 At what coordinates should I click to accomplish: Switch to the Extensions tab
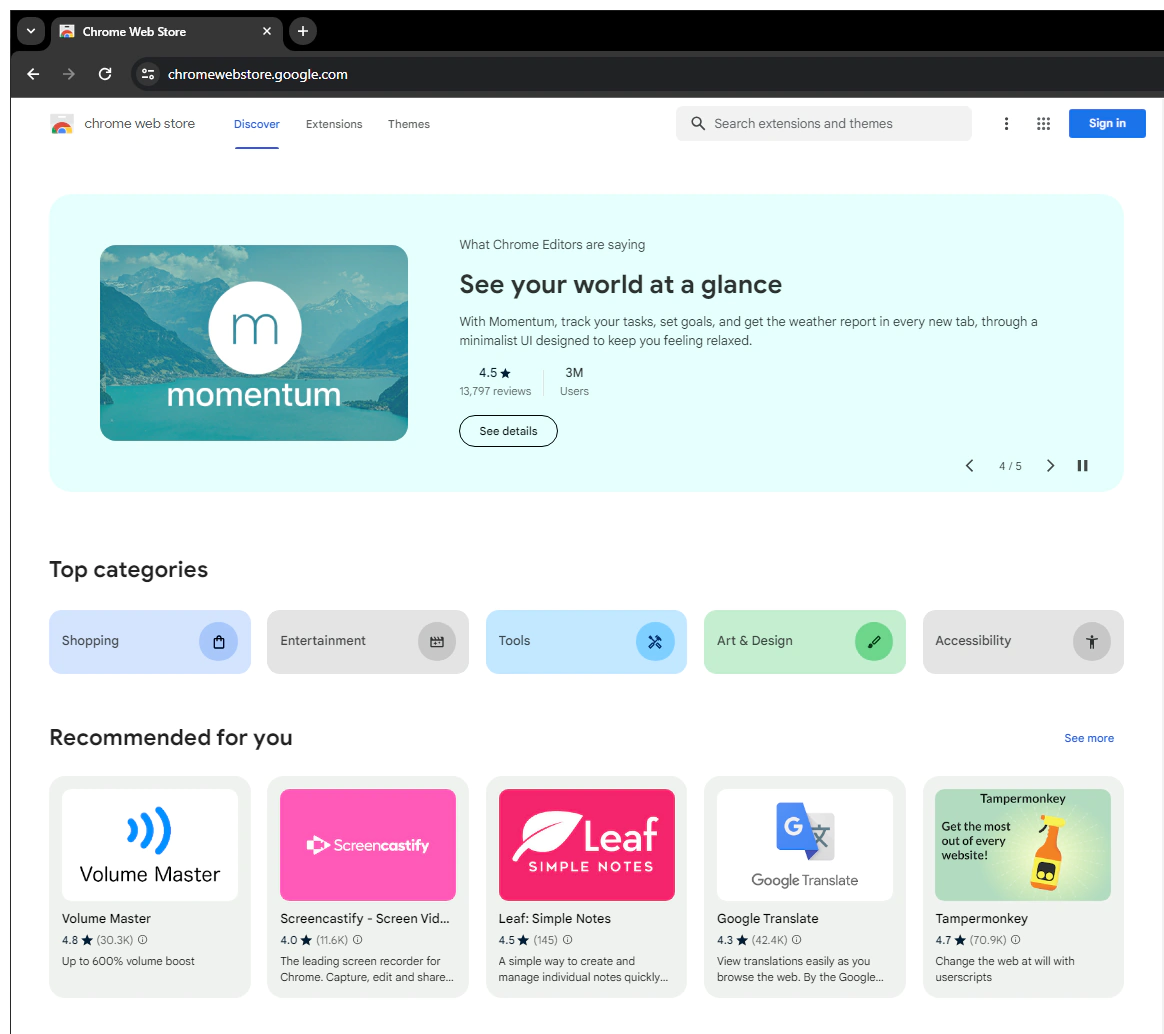(334, 125)
